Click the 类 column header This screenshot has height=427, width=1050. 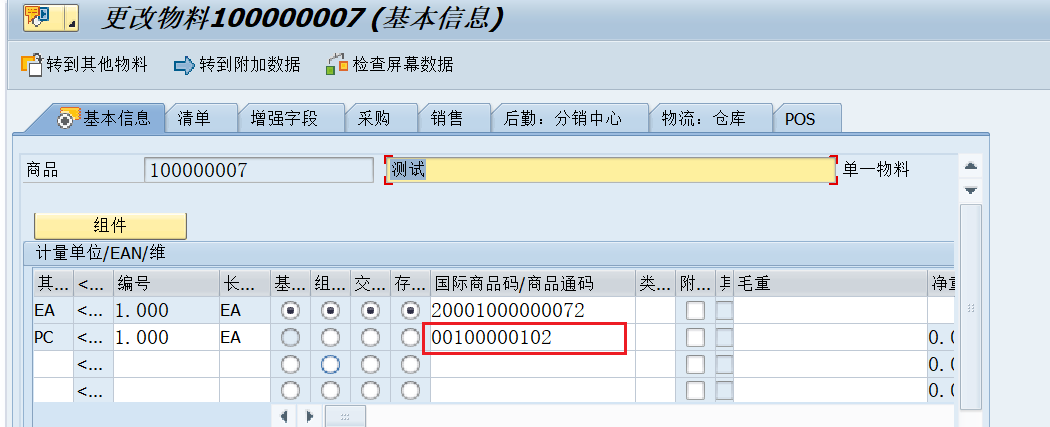pos(655,284)
